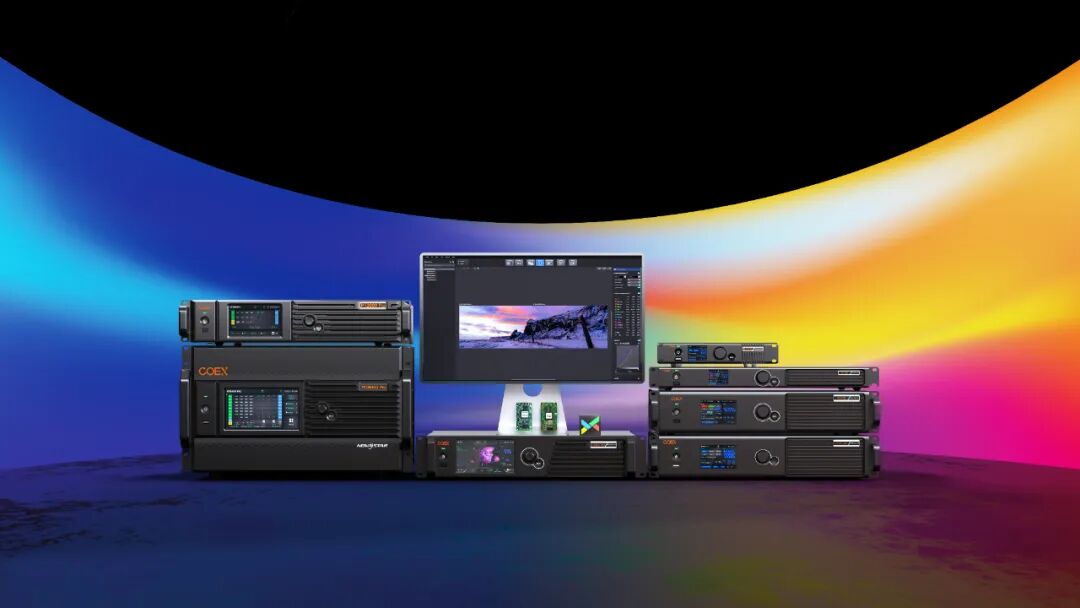Click the curve graph in monitor's right panel
Screen dimensions: 1080x608
[626, 358]
